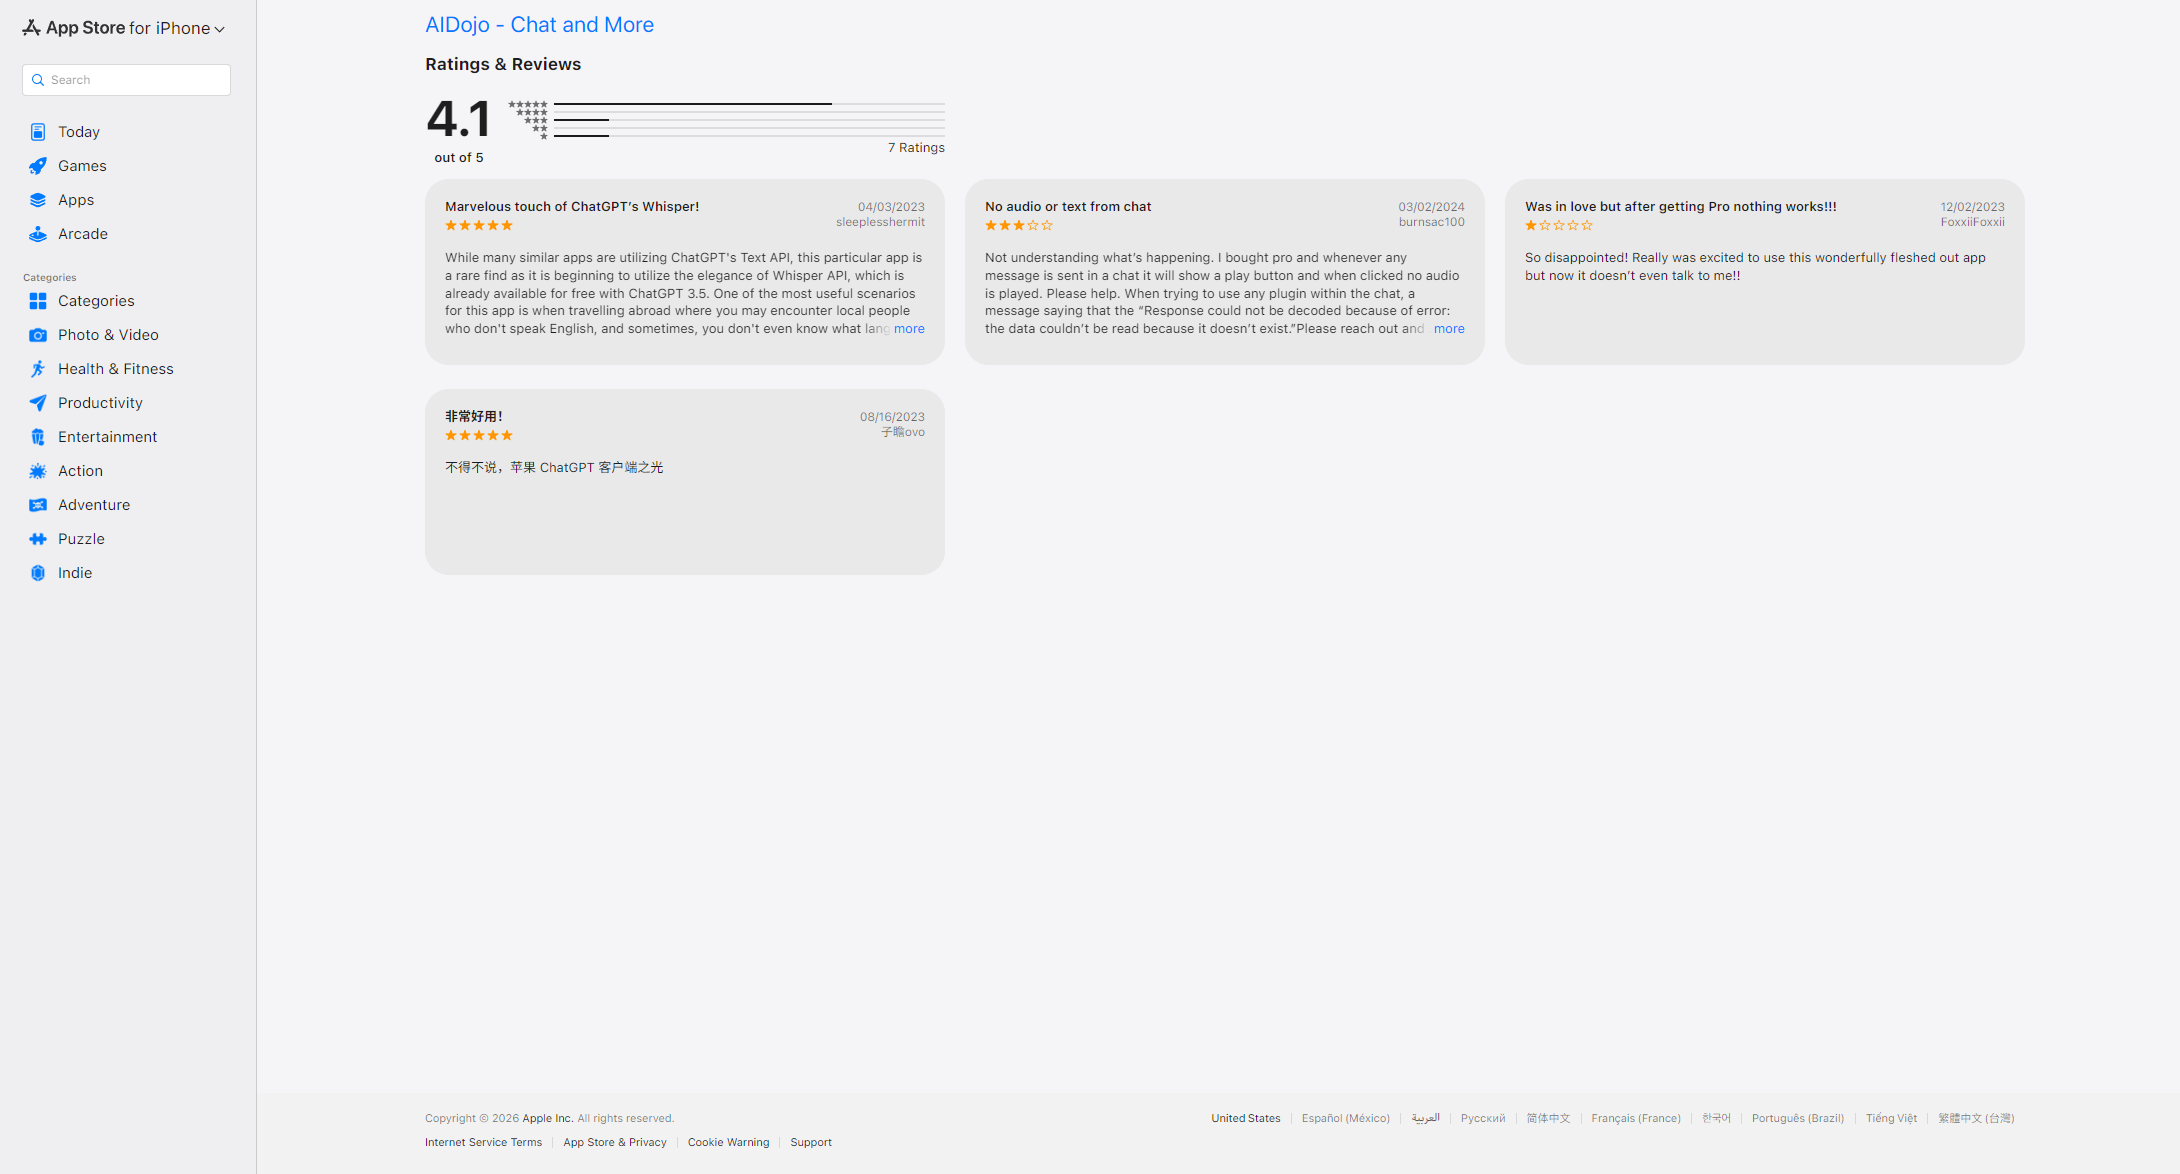2180x1174 pixels.
Task: Select the Health & Fitness category
Action: tap(116, 369)
